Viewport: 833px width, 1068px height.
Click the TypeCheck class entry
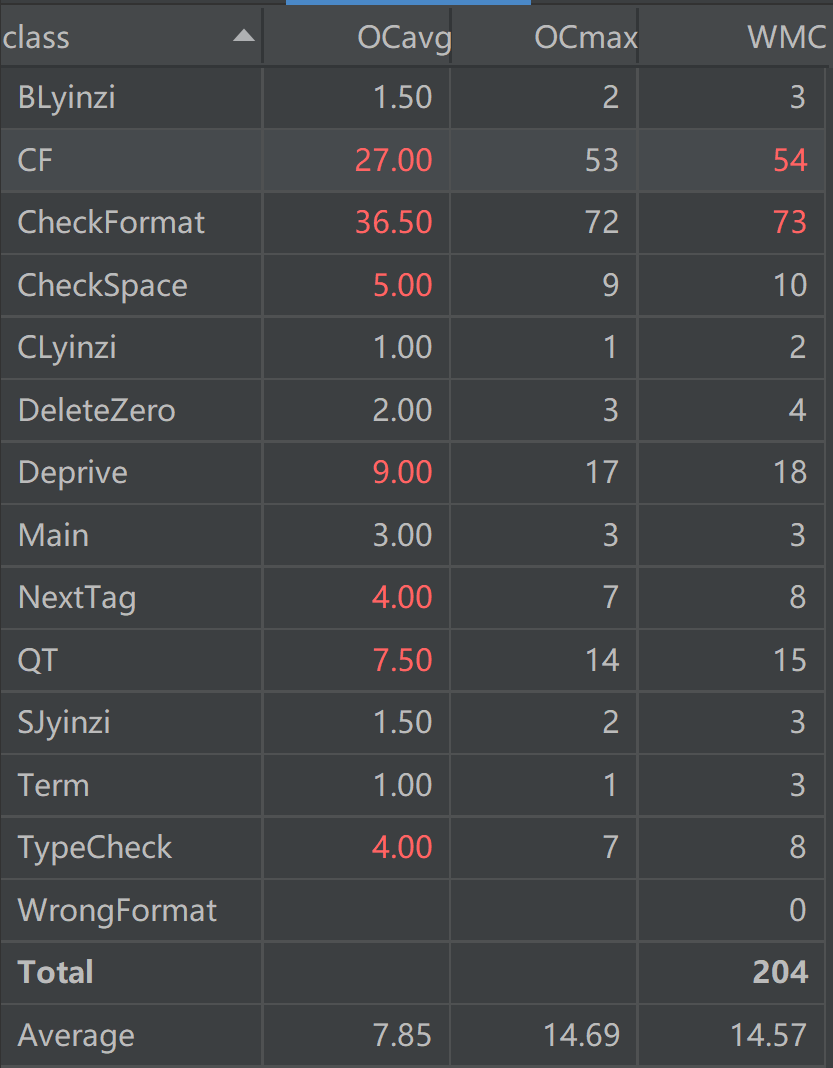point(94,847)
